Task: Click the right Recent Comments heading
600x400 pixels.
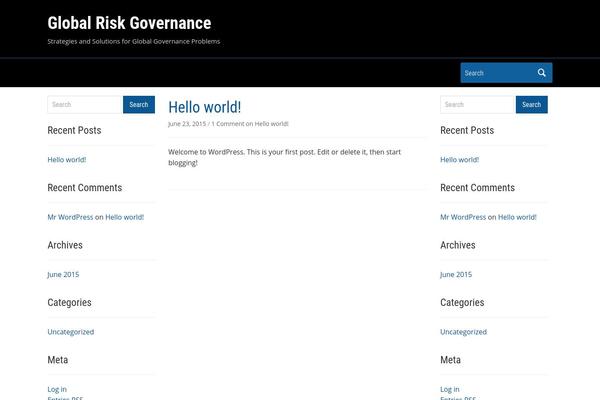Action: click(x=478, y=188)
